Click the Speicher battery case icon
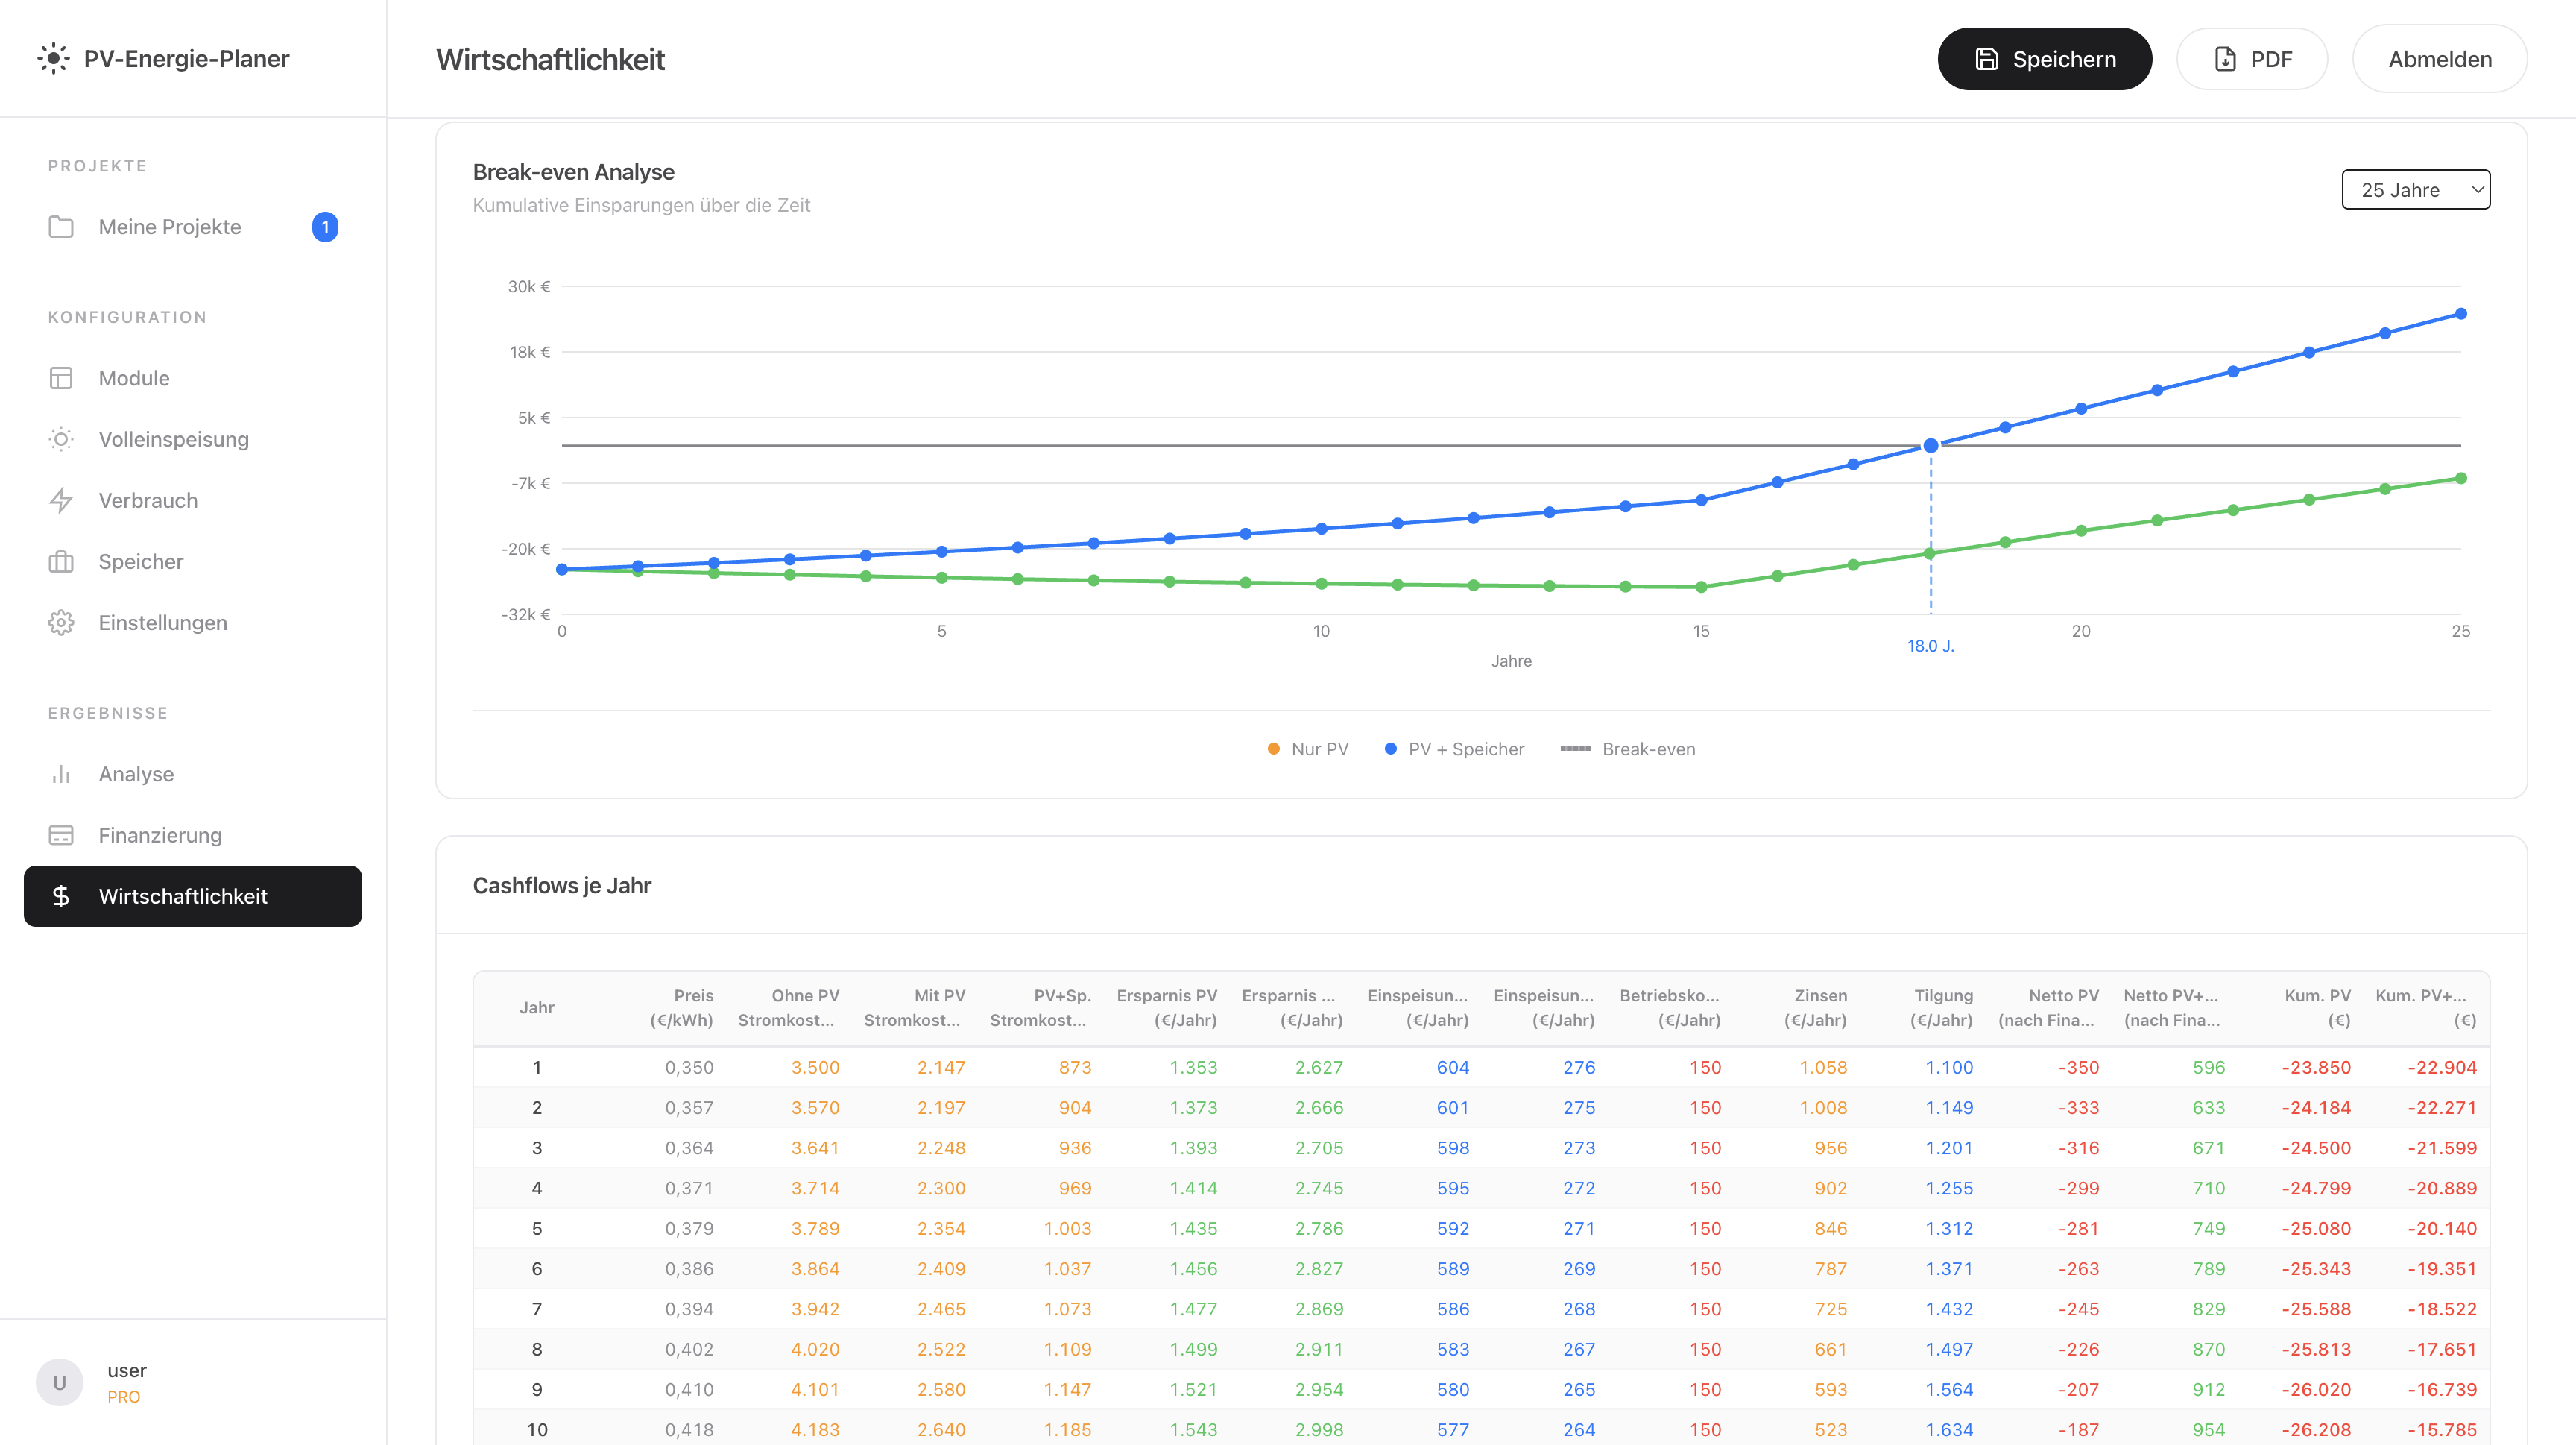The height and width of the screenshot is (1445, 2576). [x=61, y=561]
